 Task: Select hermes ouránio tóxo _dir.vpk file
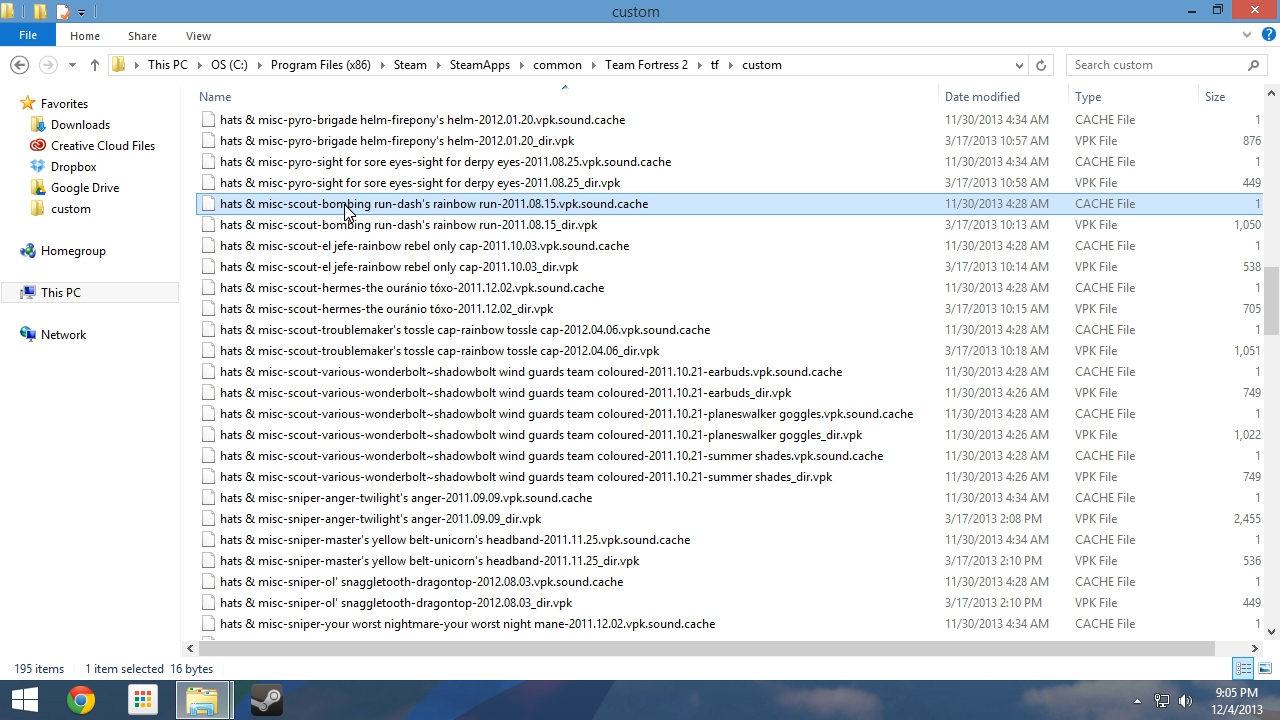(x=386, y=309)
